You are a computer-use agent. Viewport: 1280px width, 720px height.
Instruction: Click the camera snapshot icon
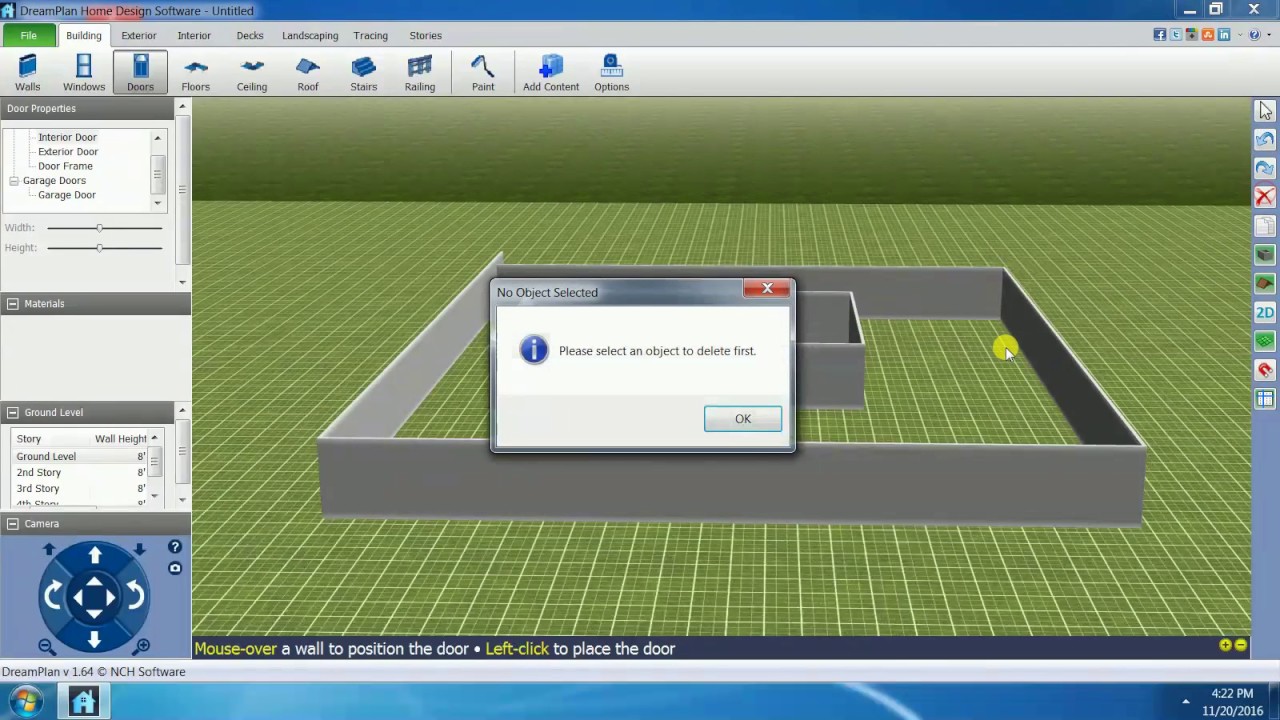tap(175, 568)
